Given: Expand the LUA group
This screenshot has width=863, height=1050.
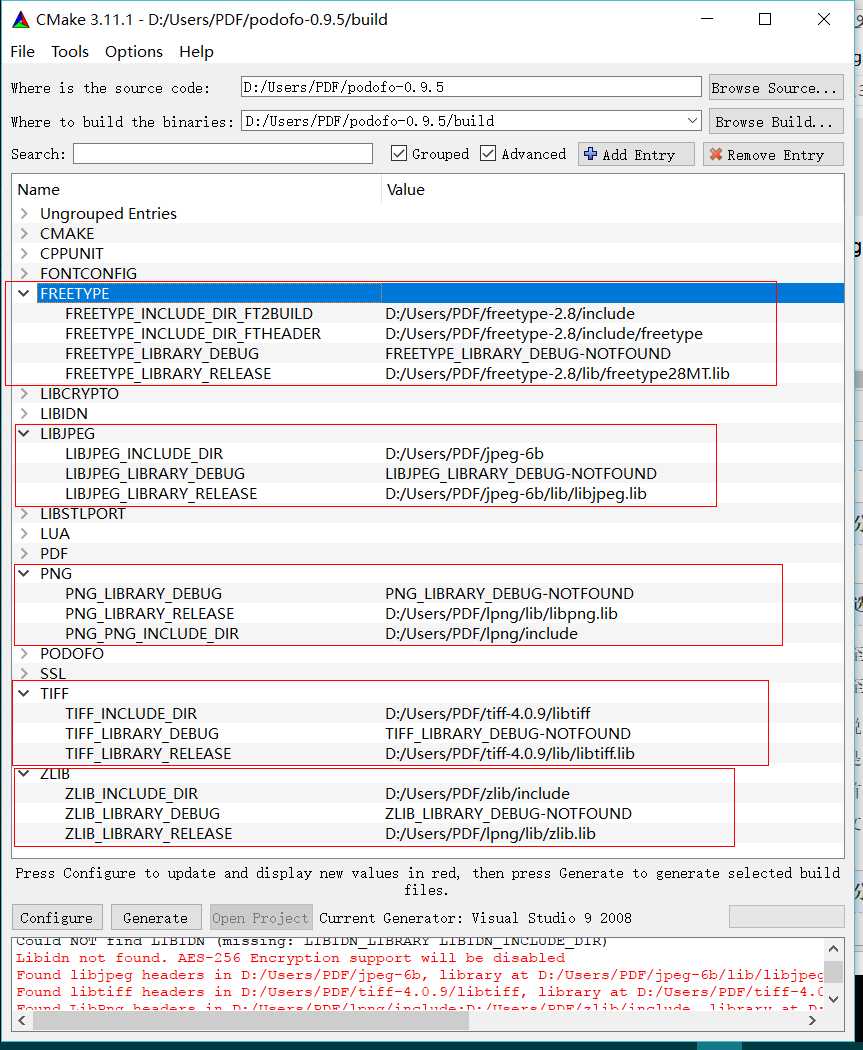Looking at the screenshot, I should pos(24,534).
